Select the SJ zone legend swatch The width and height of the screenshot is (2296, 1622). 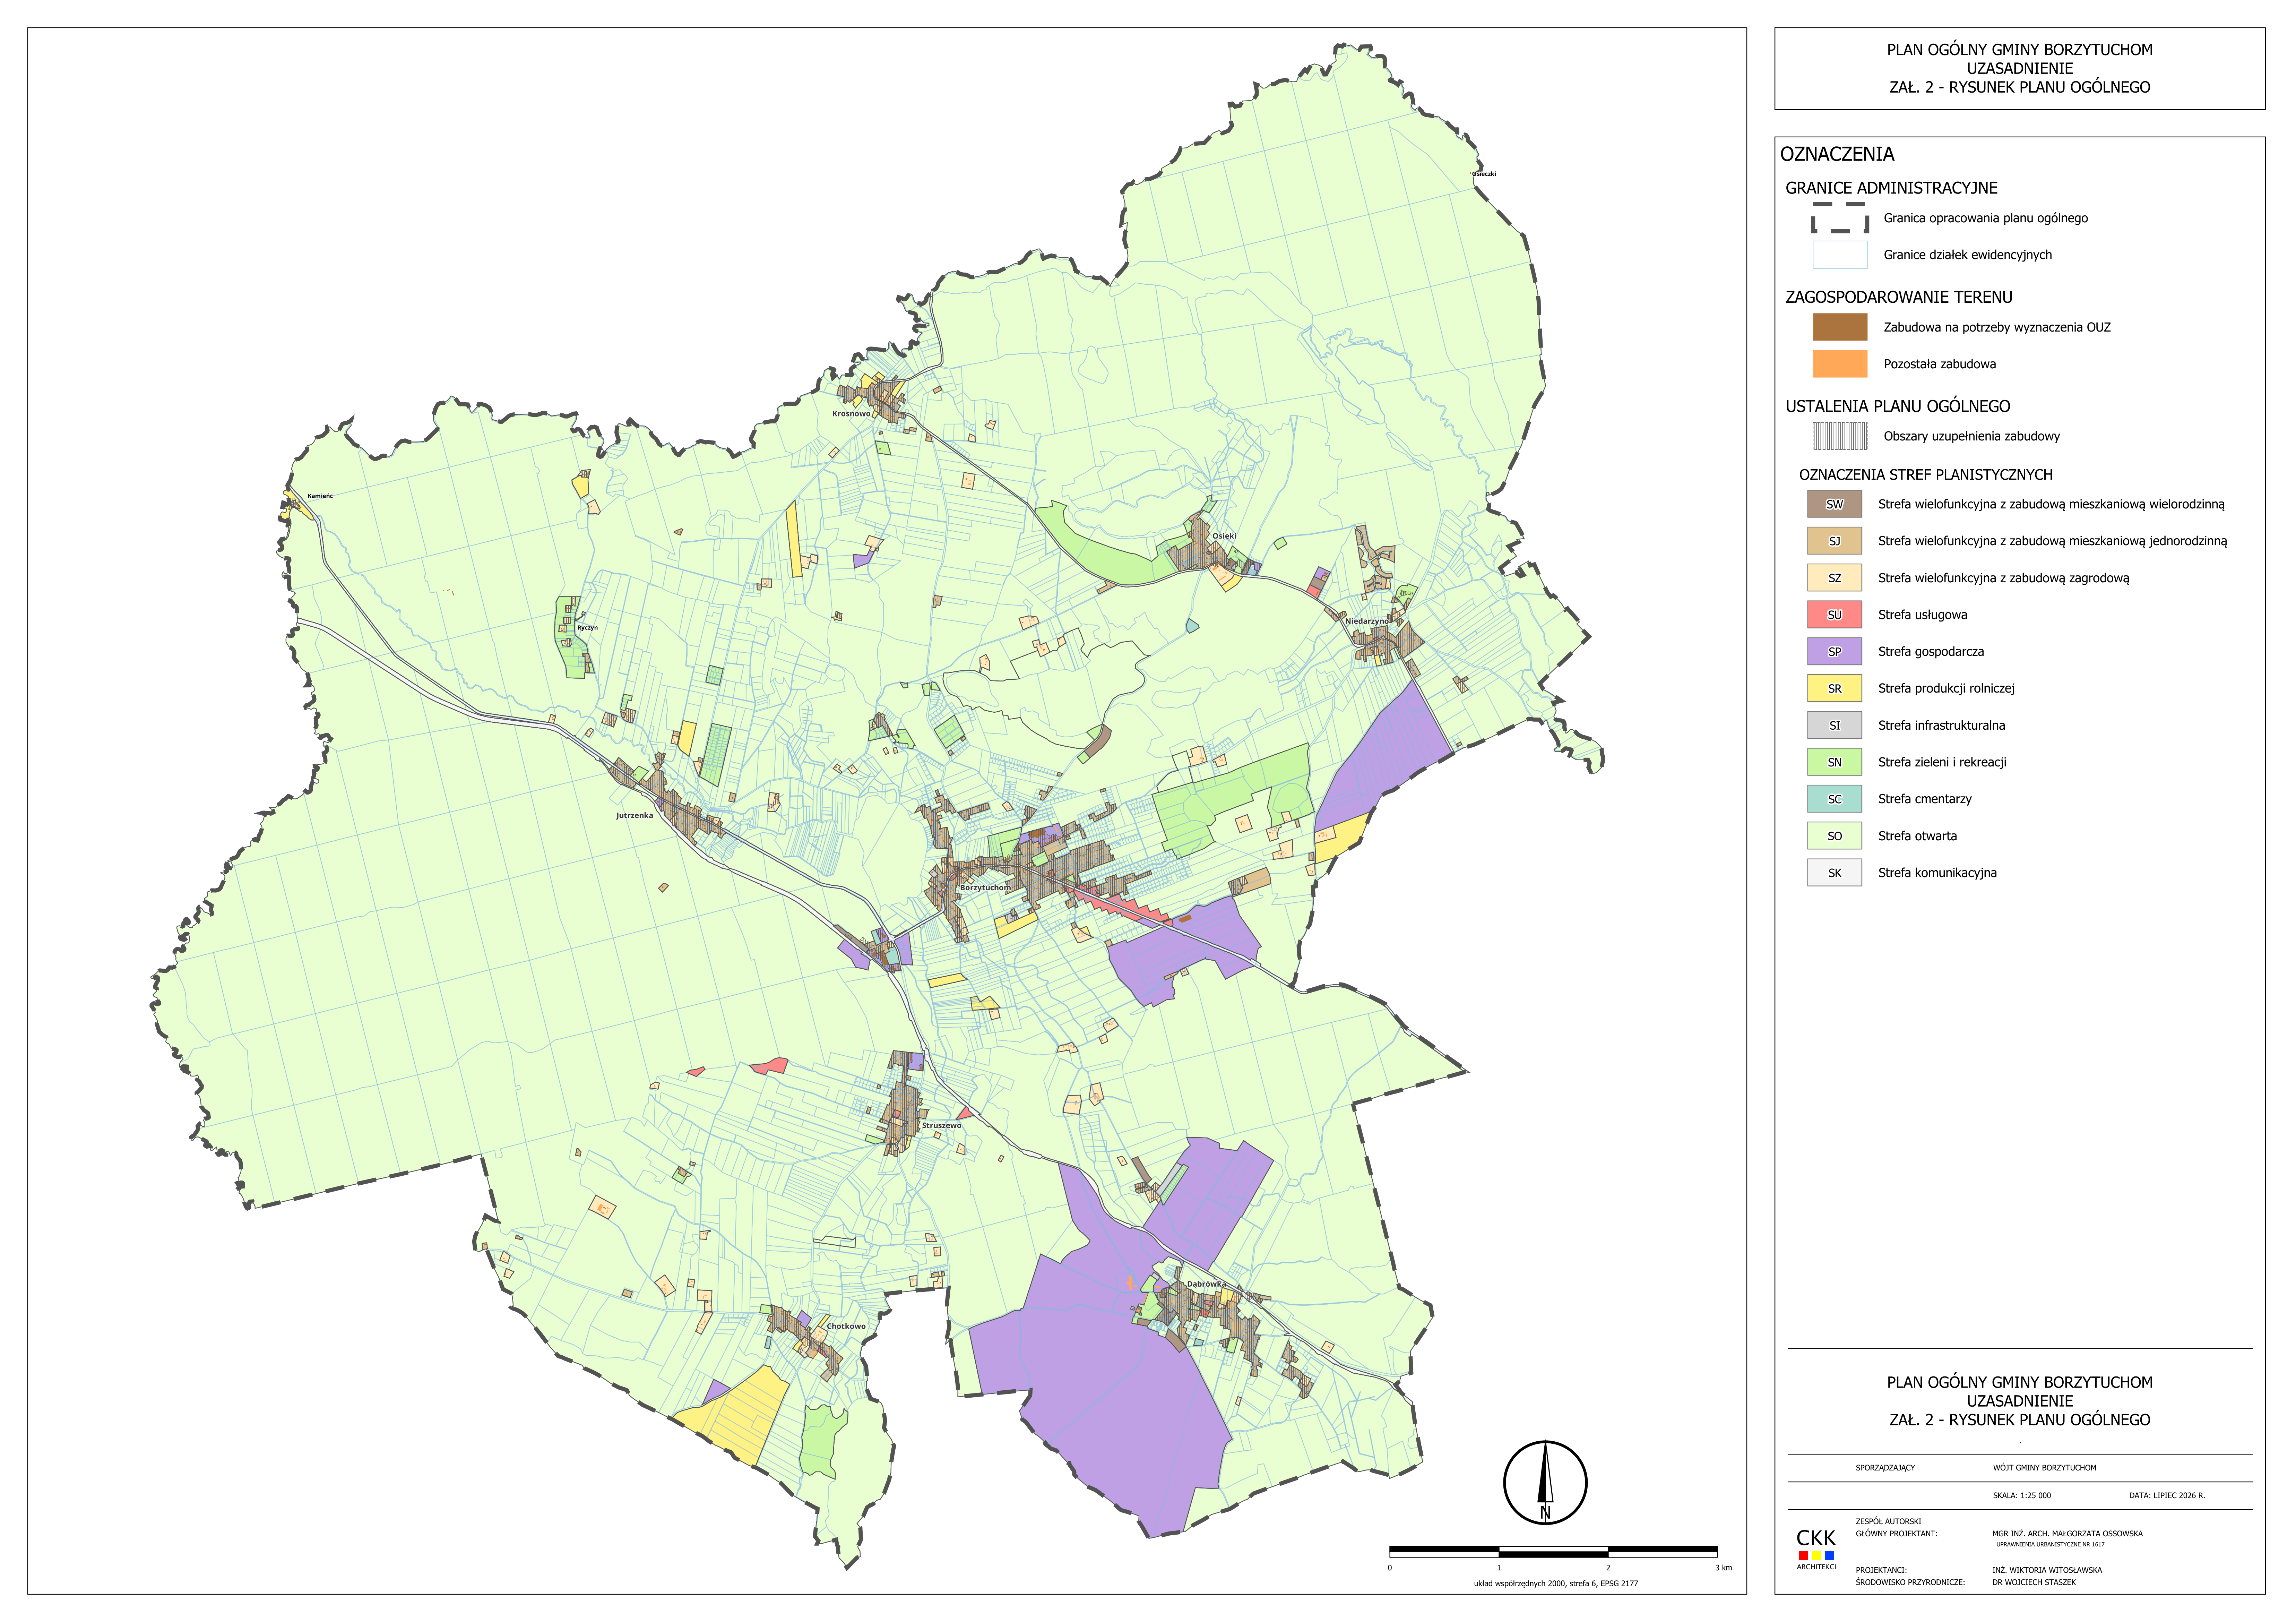point(1834,541)
